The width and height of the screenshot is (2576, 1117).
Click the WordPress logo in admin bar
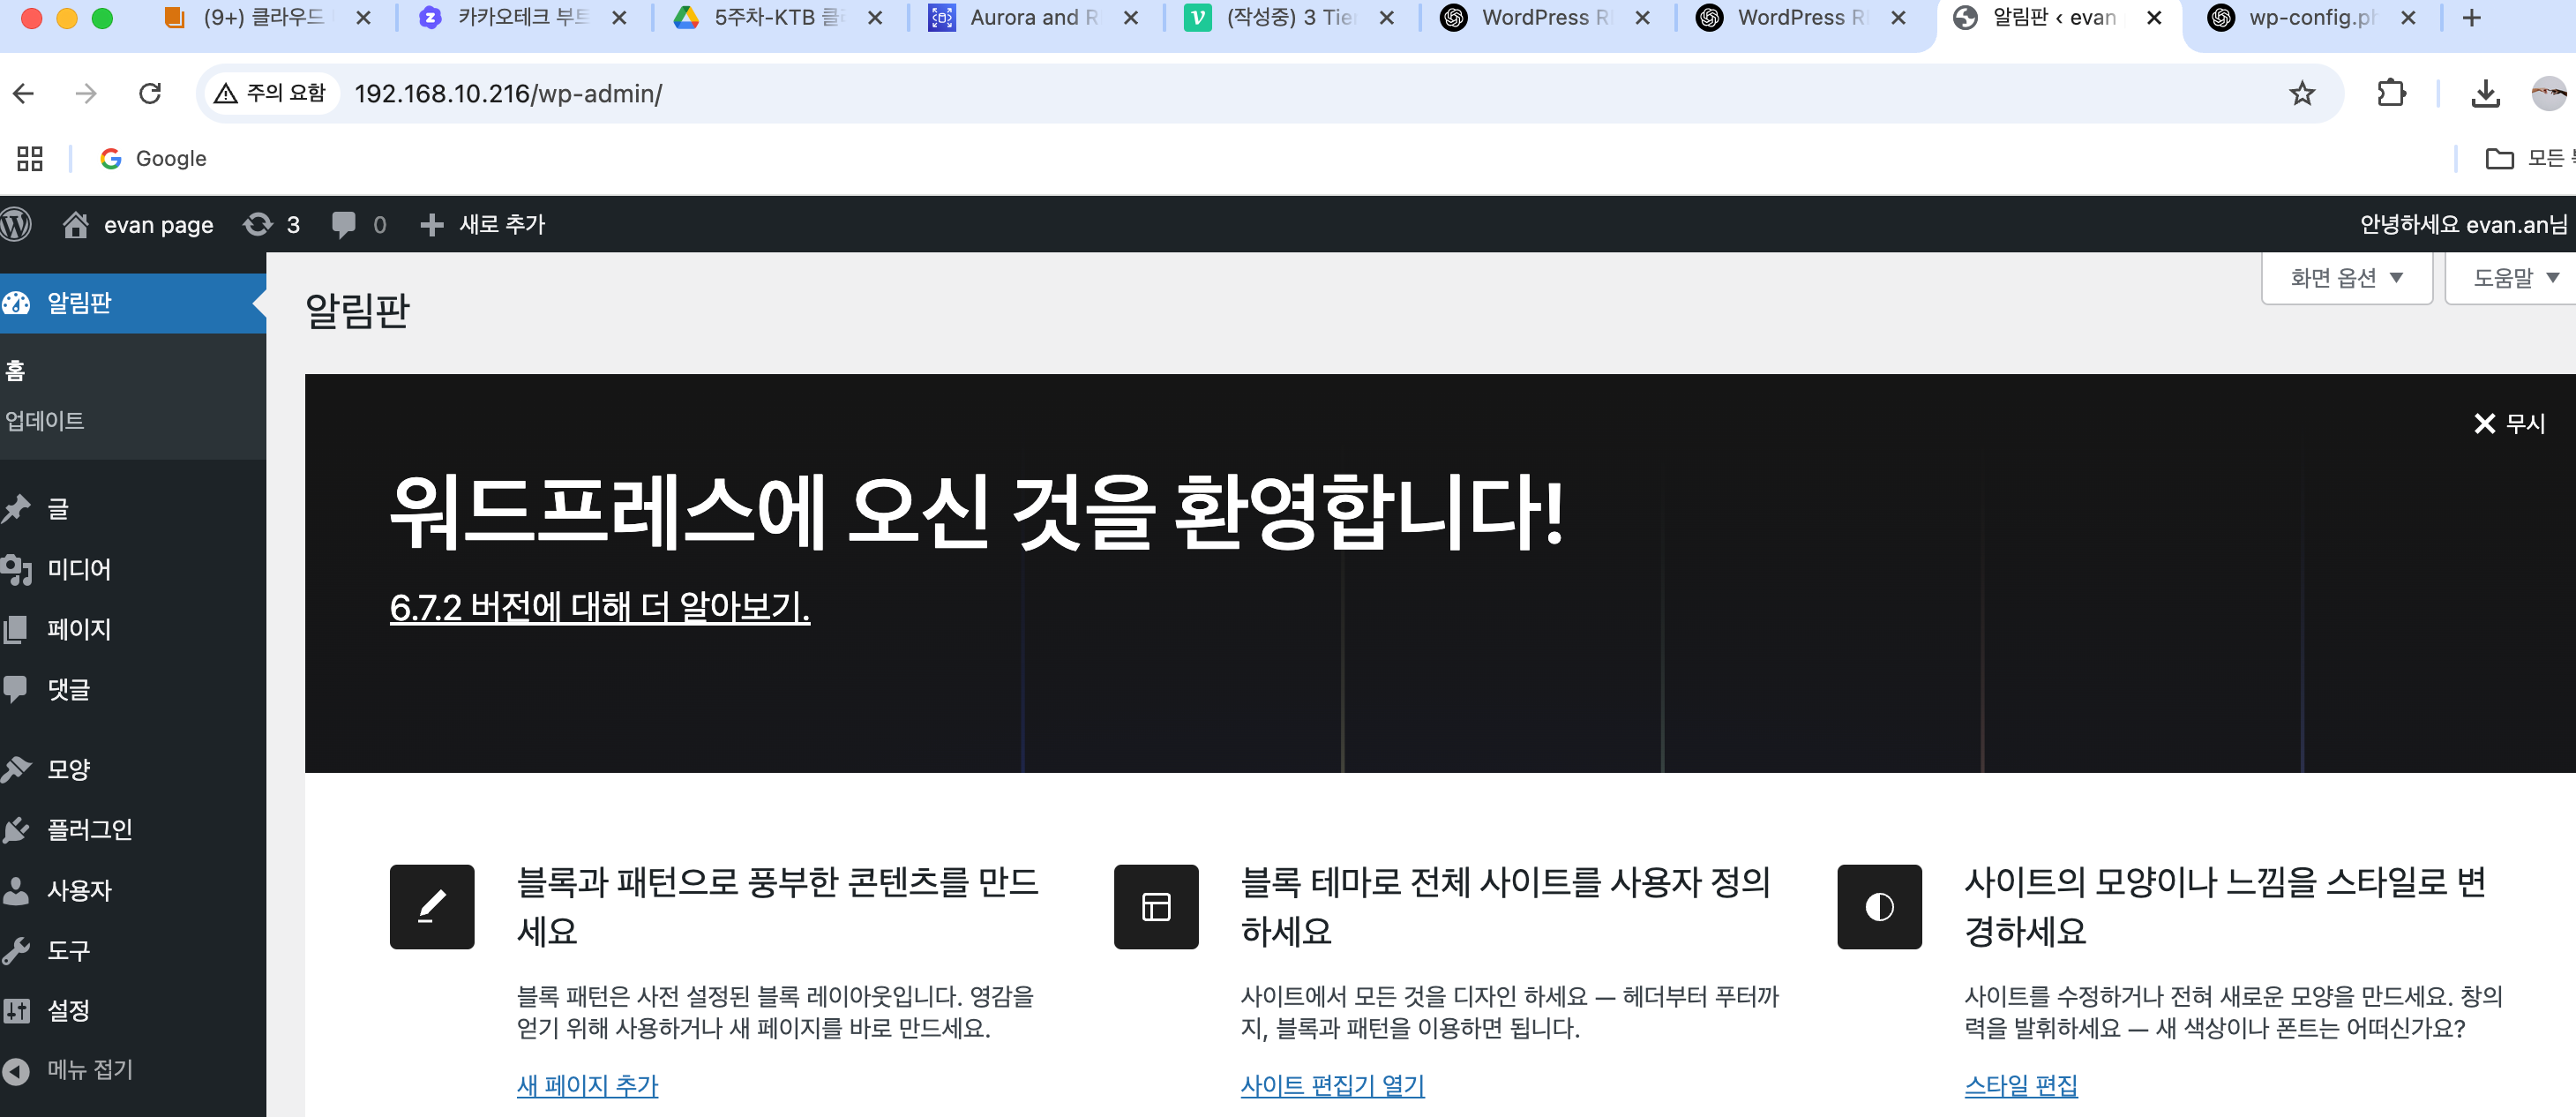[16, 224]
